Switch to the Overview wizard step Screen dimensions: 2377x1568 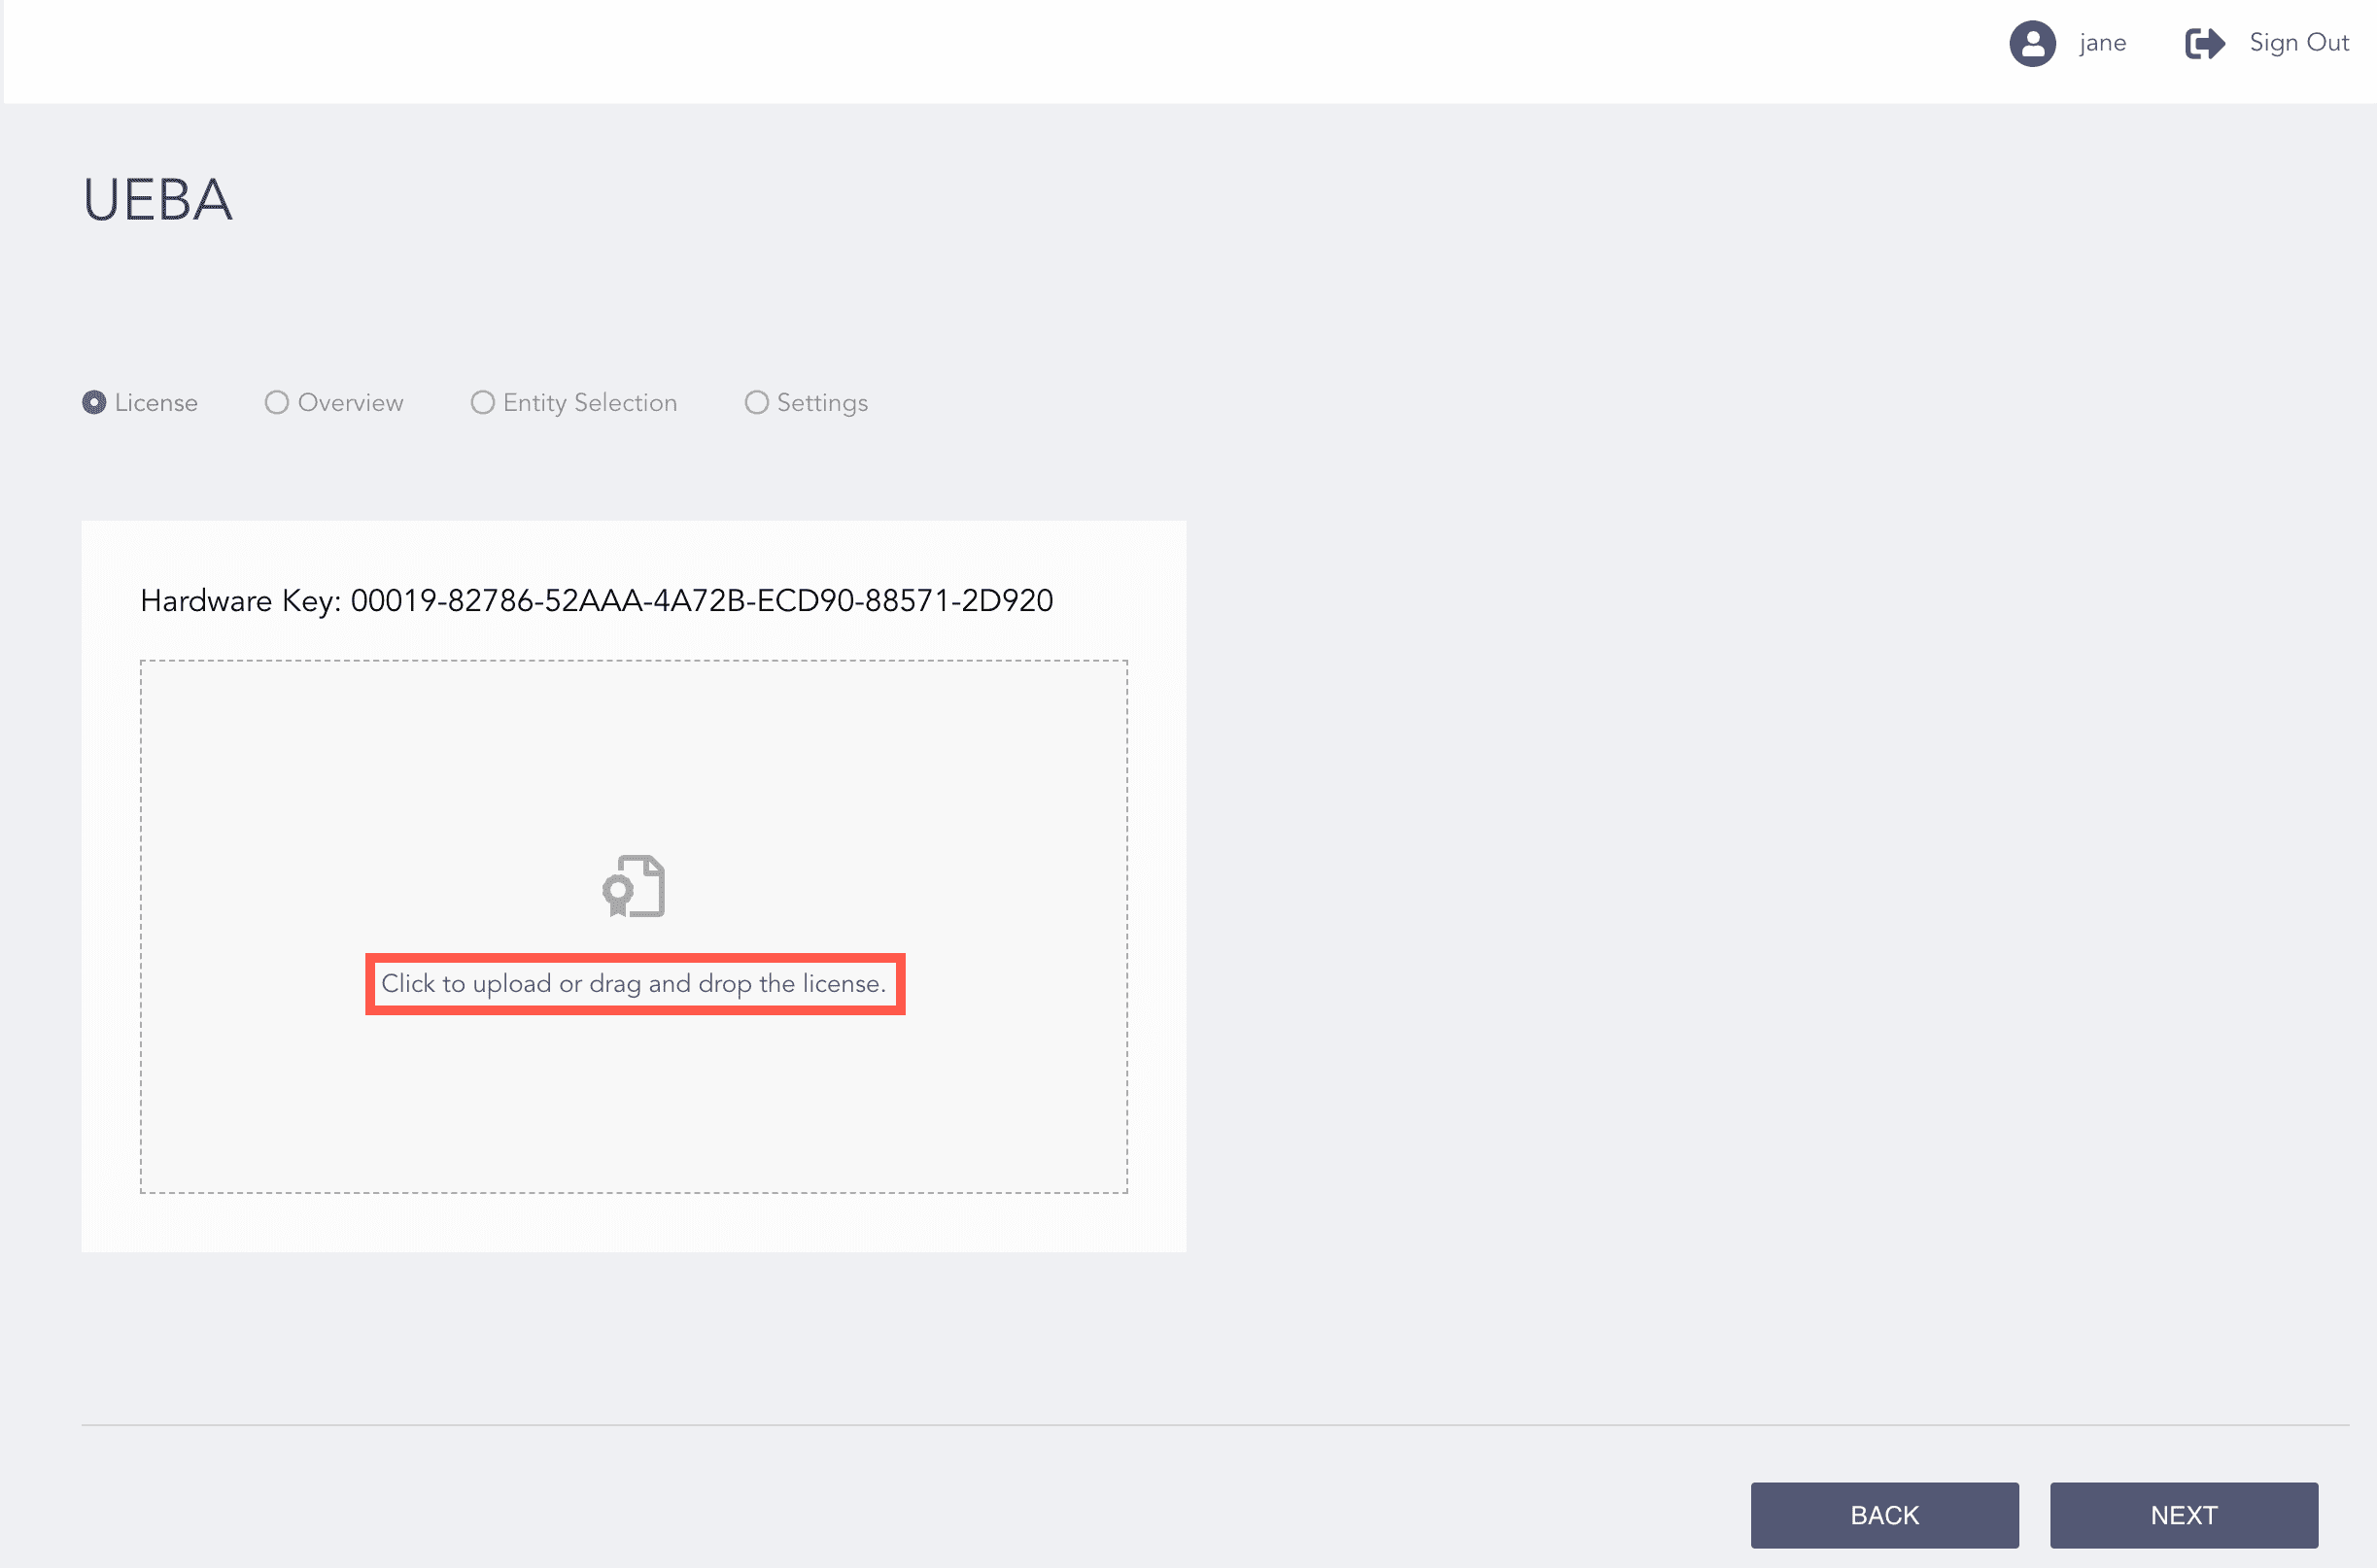350,402
